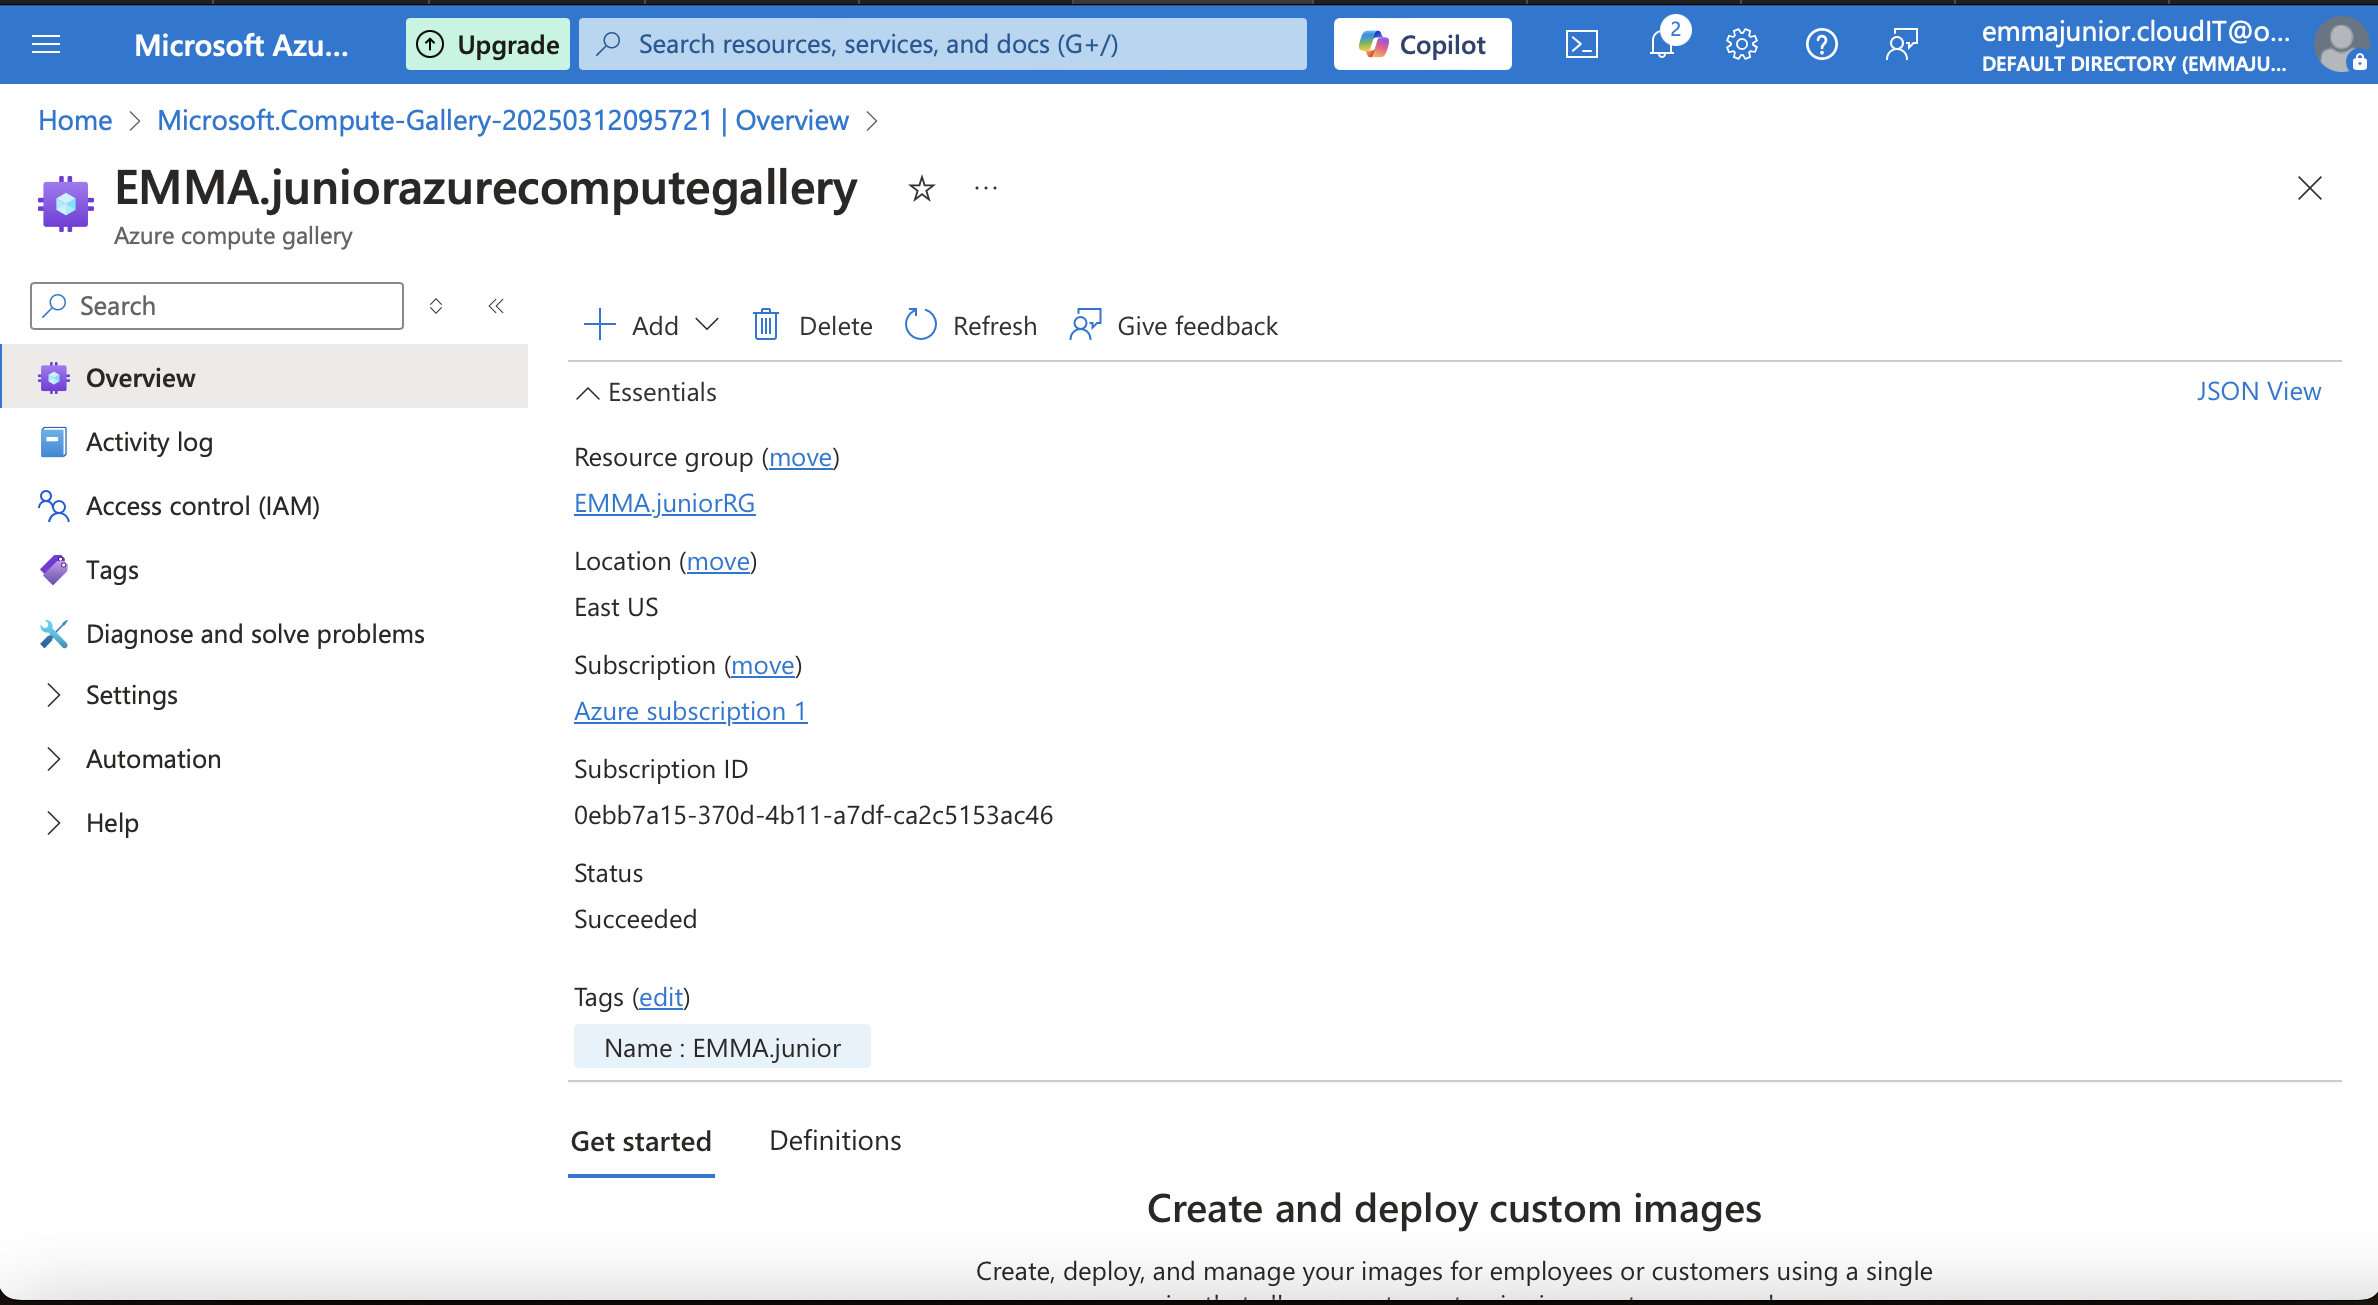Click the Microsoft Azure home title
2378x1305 pixels.
pyautogui.click(x=241, y=44)
